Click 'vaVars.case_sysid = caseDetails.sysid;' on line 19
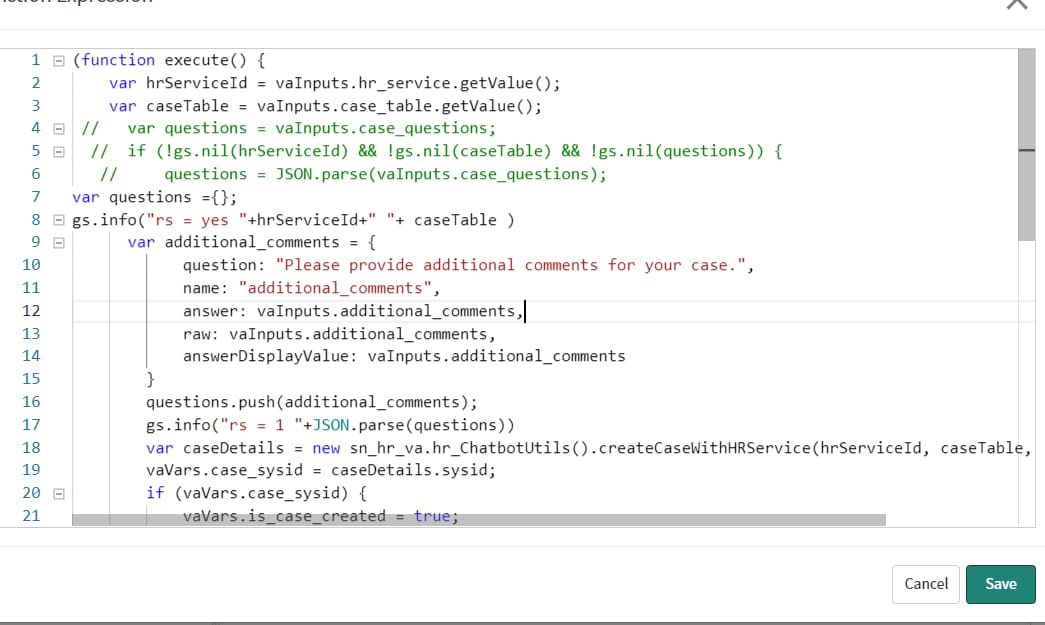Image resolution: width=1045 pixels, height=625 pixels. [321, 470]
